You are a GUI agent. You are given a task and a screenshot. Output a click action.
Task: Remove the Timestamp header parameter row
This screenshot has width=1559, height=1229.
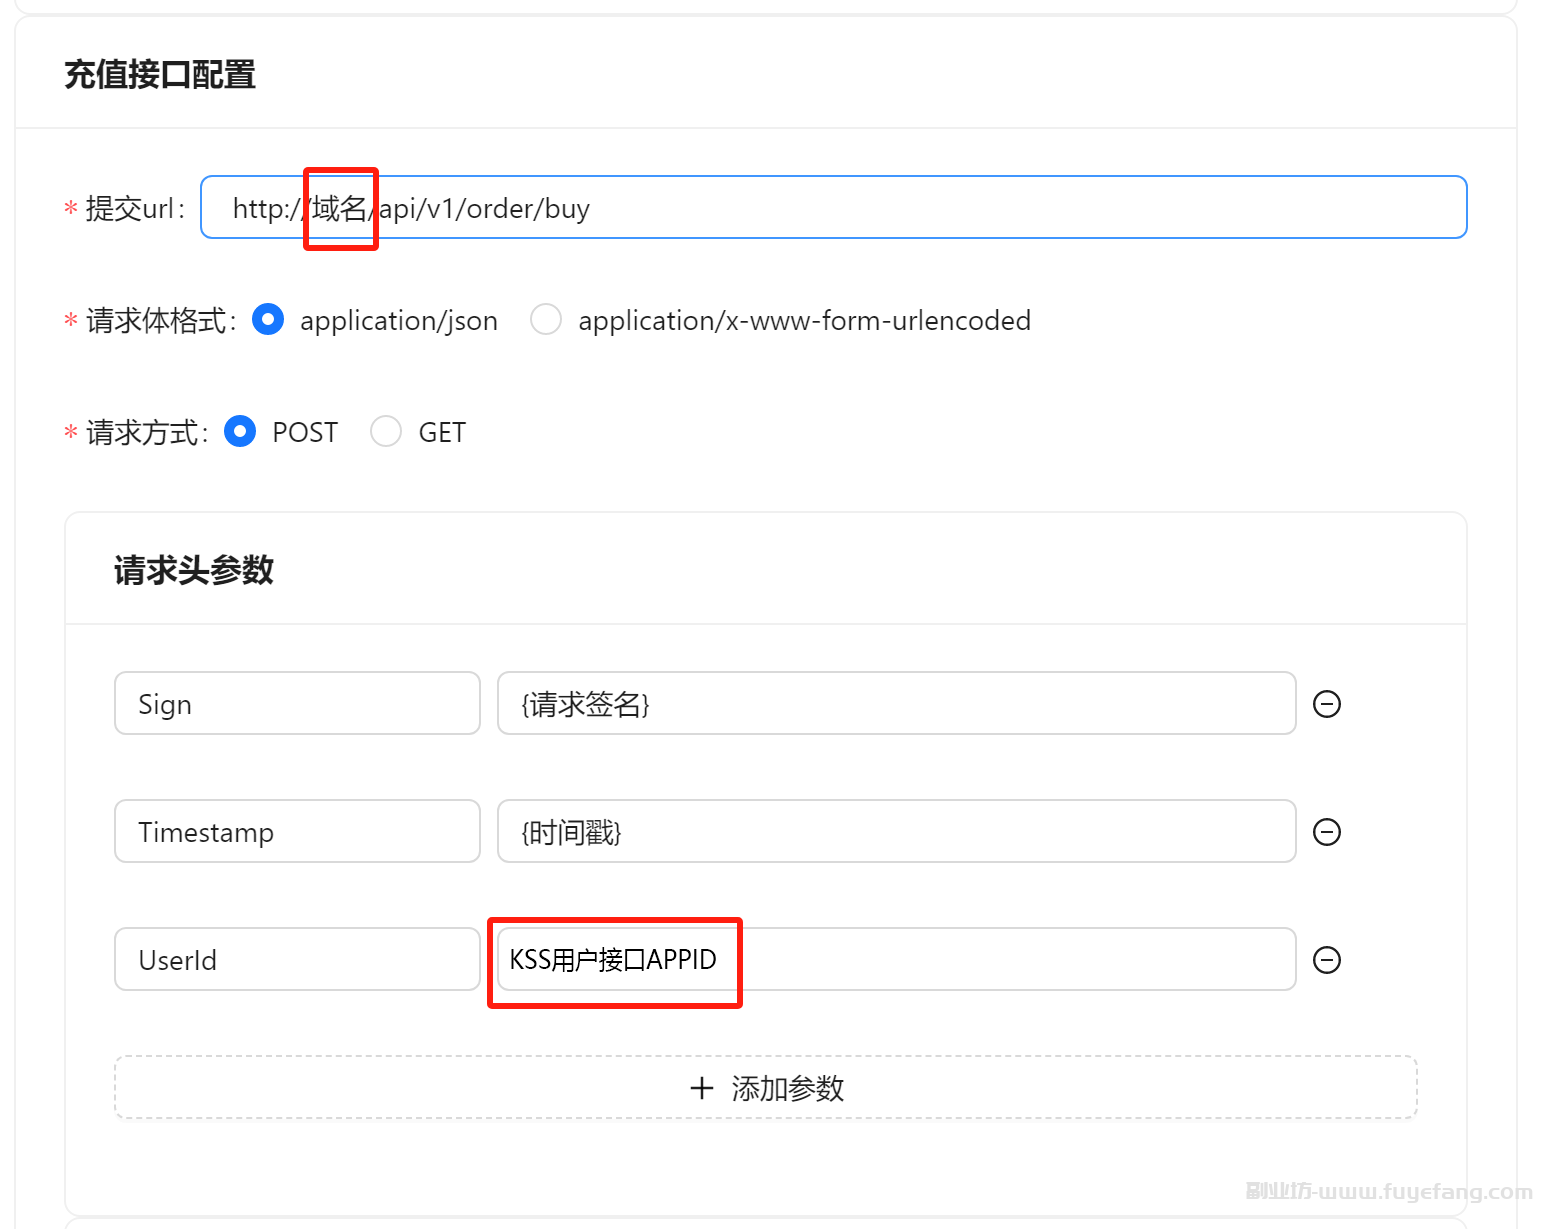[x=1326, y=832]
